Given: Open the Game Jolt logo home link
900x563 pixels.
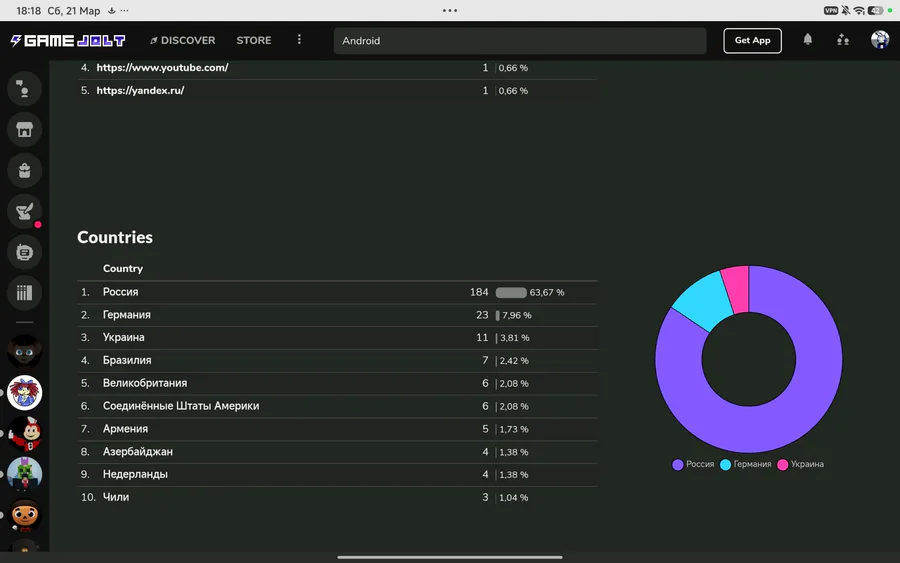Looking at the screenshot, I should click(68, 40).
